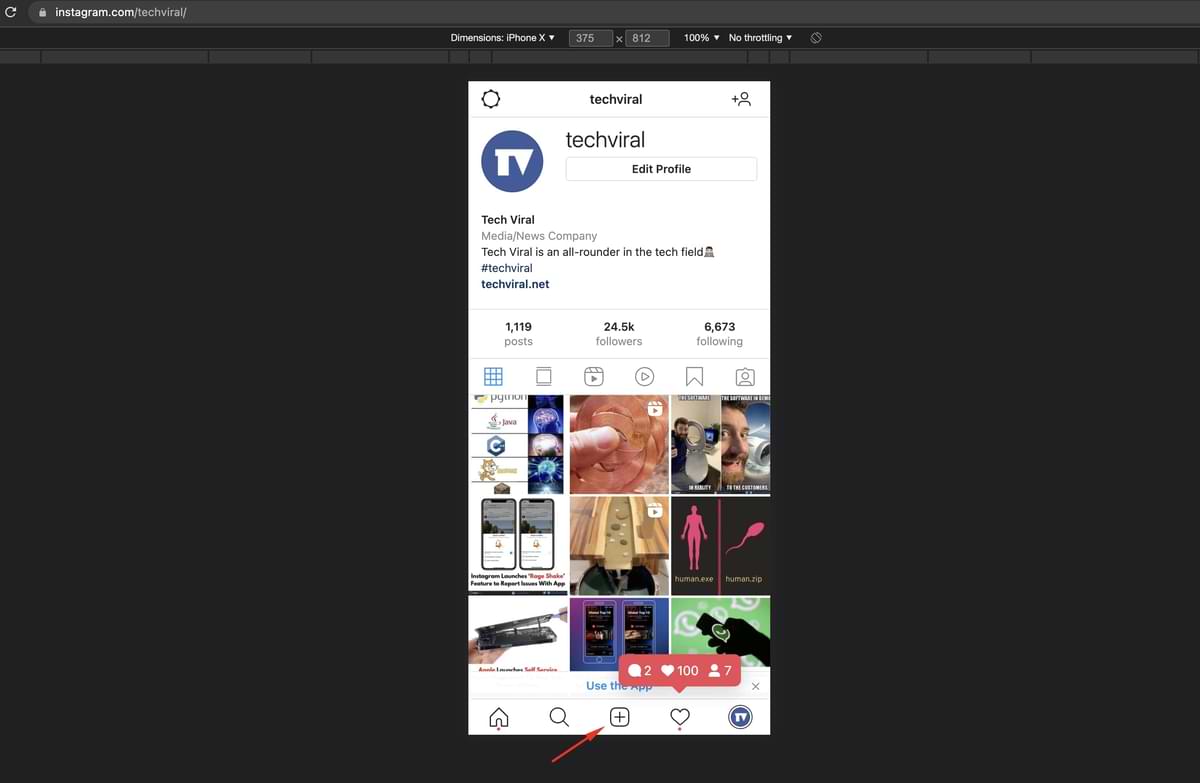Open the wooden board reel post

click(619, 545)
